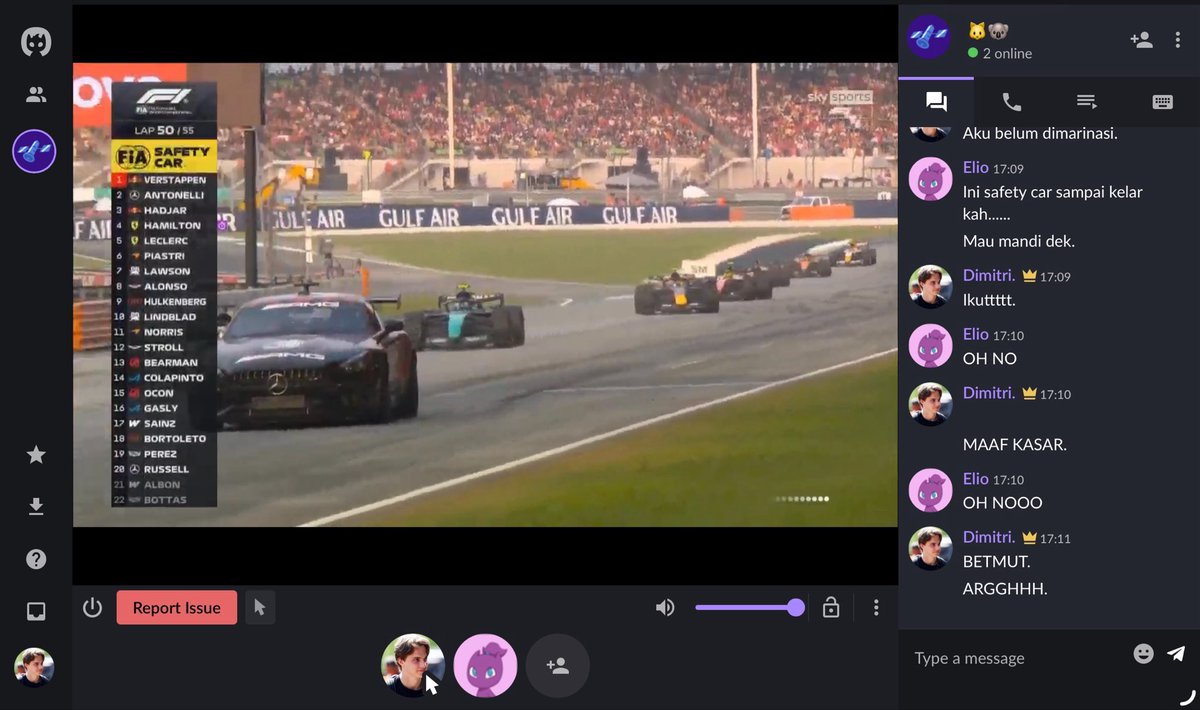1200x710 pixels.
Task: Open the starred favorites icon
Action: [x=36, y=455]
